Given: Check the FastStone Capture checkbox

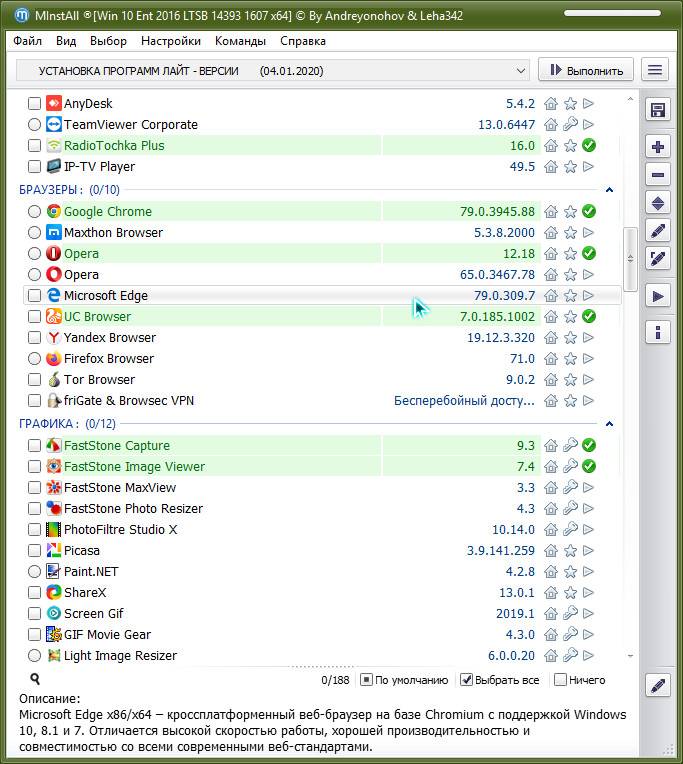Looking at the screenshot, I should [34, 445].
